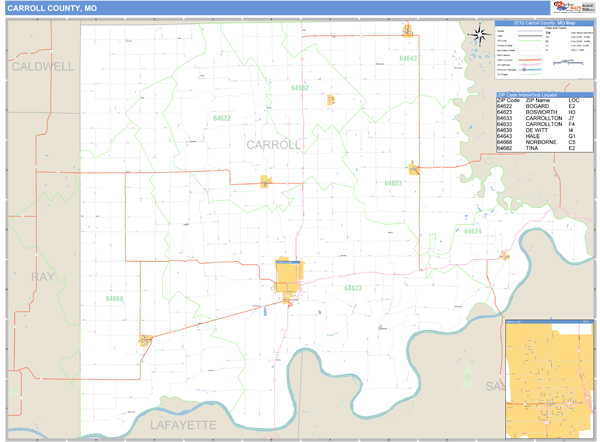Click the De Witt town marker
The image size is (600, 442).
[x=505, y=255]
